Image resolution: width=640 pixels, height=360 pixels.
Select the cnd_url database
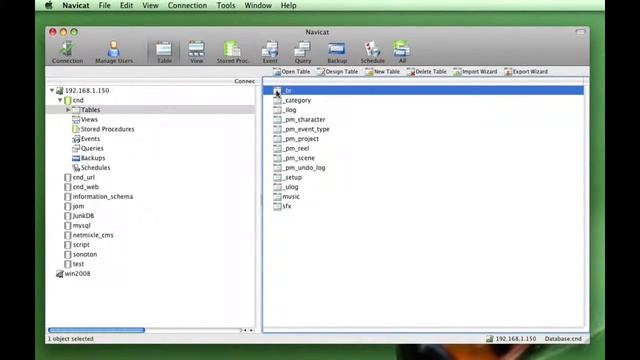click(x=79, y=178)
